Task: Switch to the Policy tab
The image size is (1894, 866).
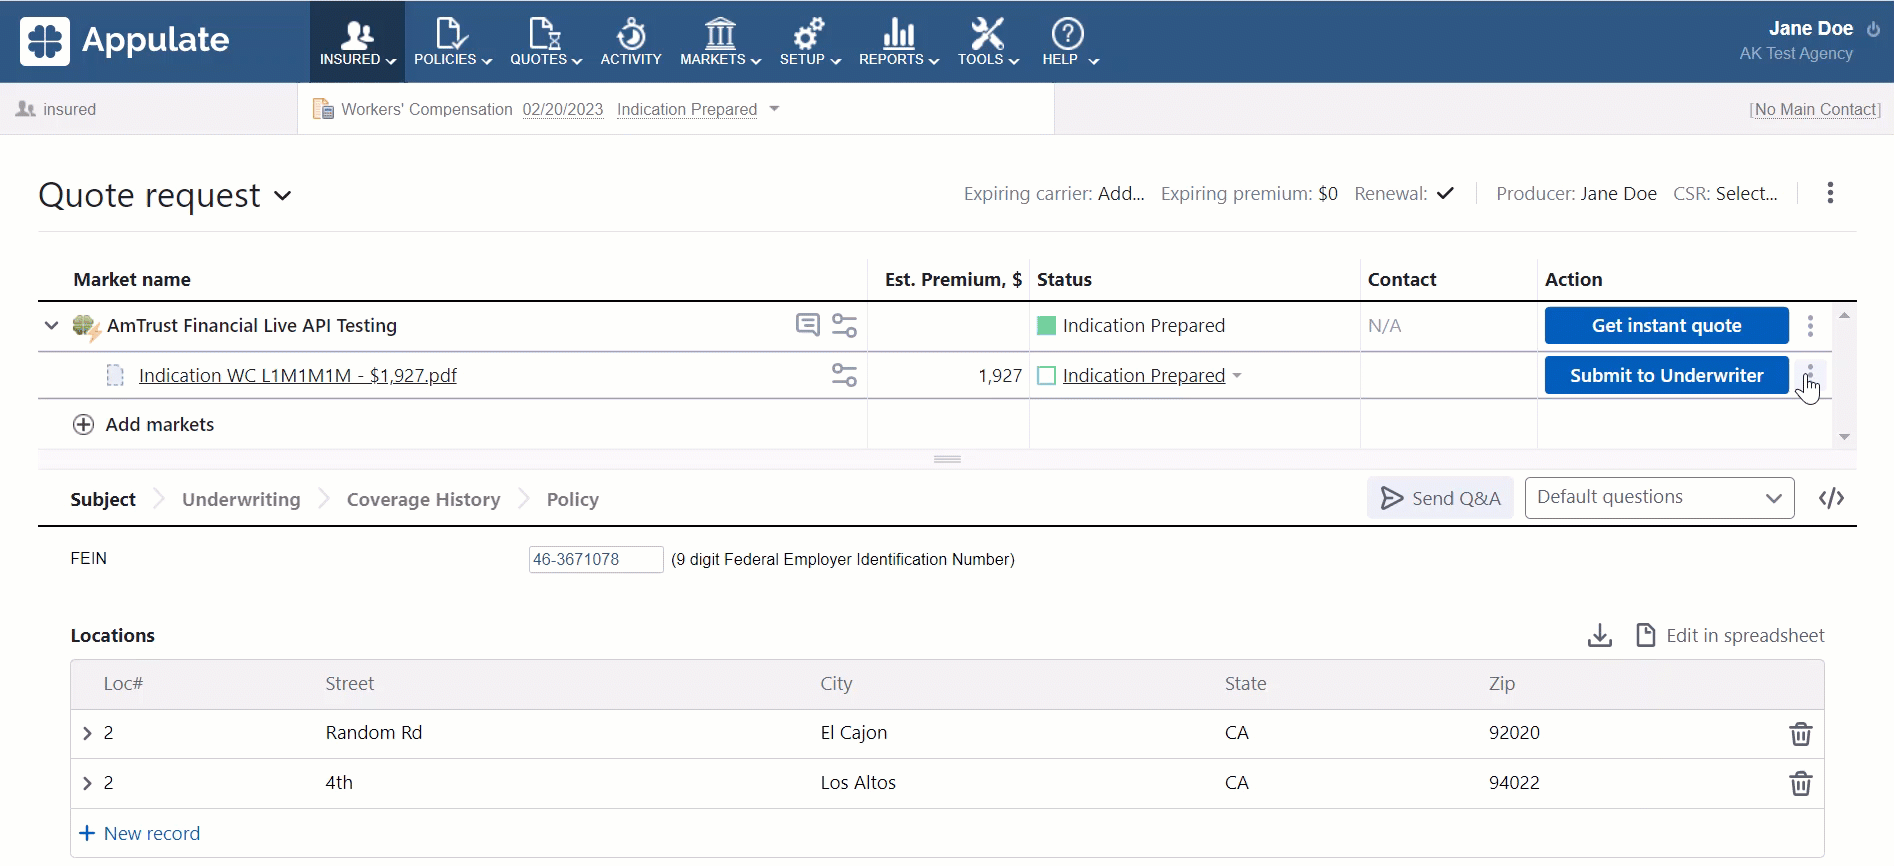Action: click(572, 499)
